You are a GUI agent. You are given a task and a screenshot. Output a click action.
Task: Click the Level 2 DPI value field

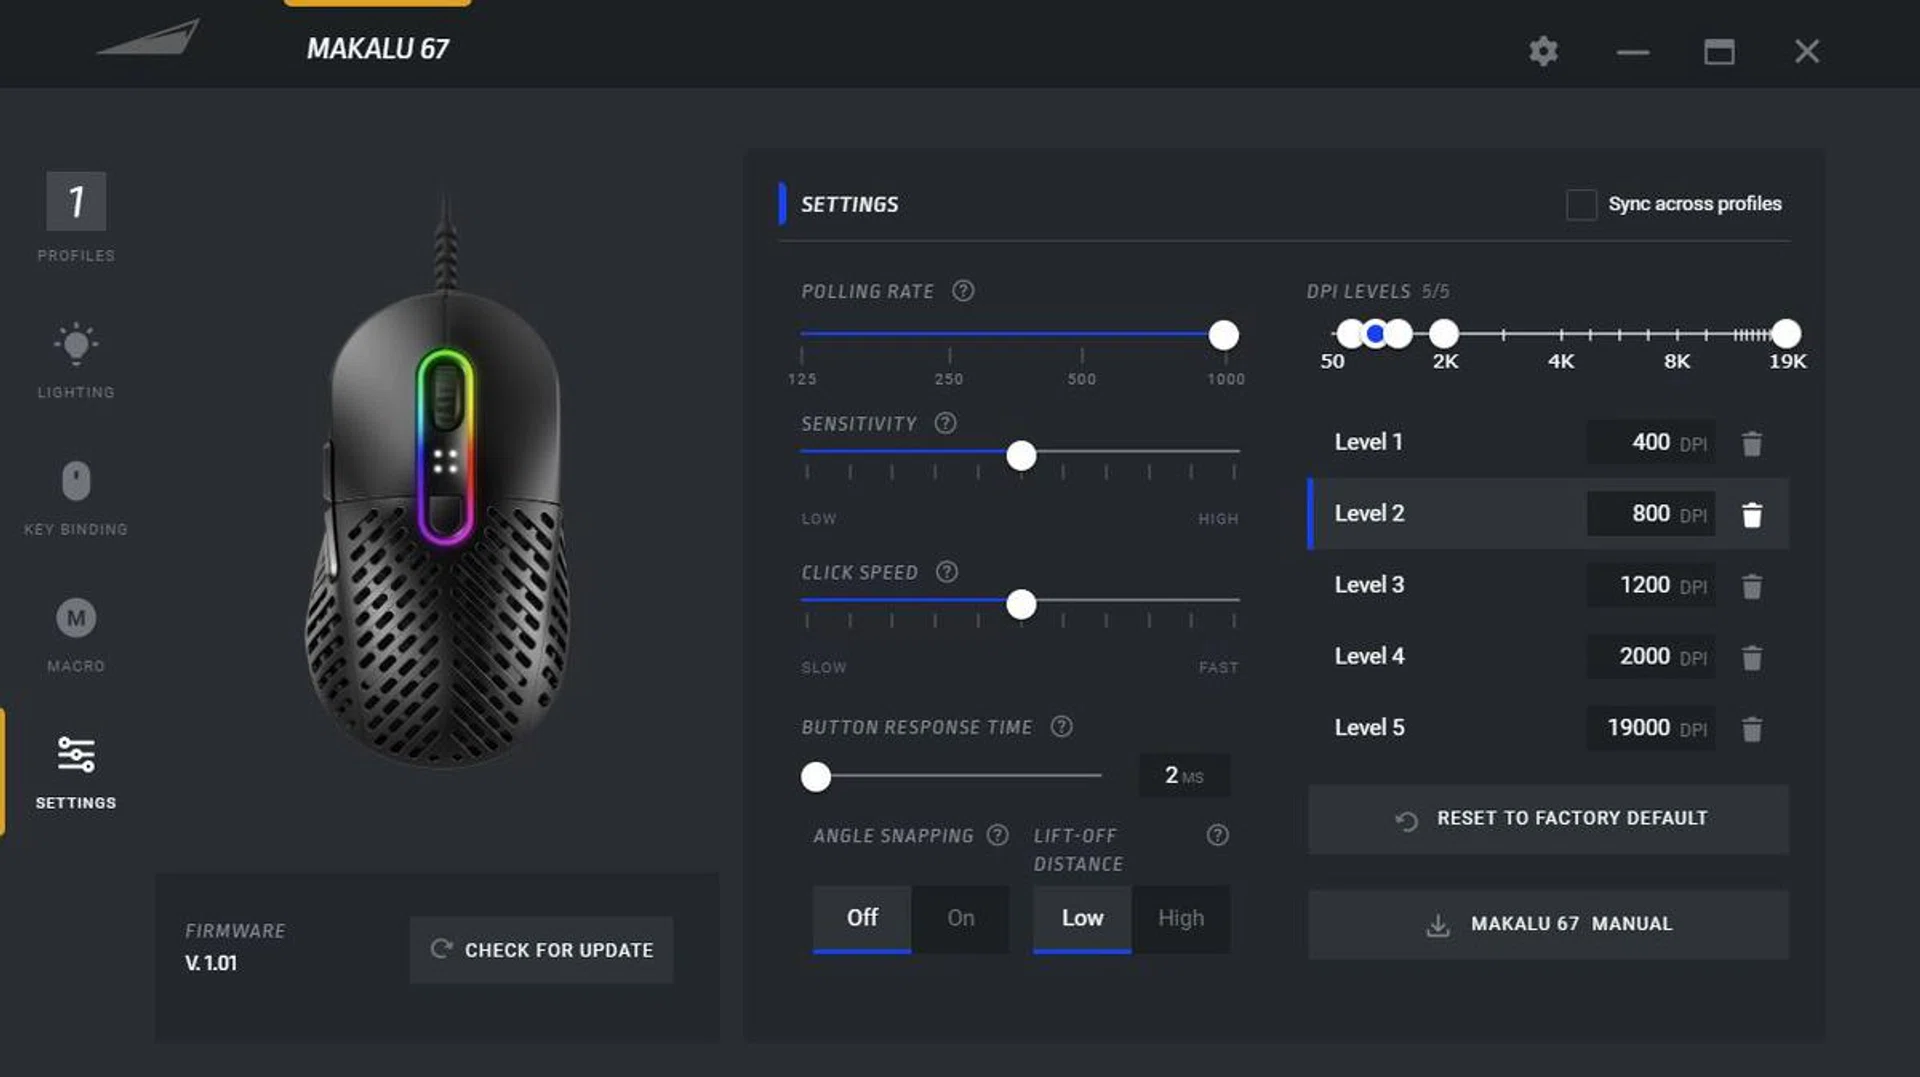click(1650, 514)
